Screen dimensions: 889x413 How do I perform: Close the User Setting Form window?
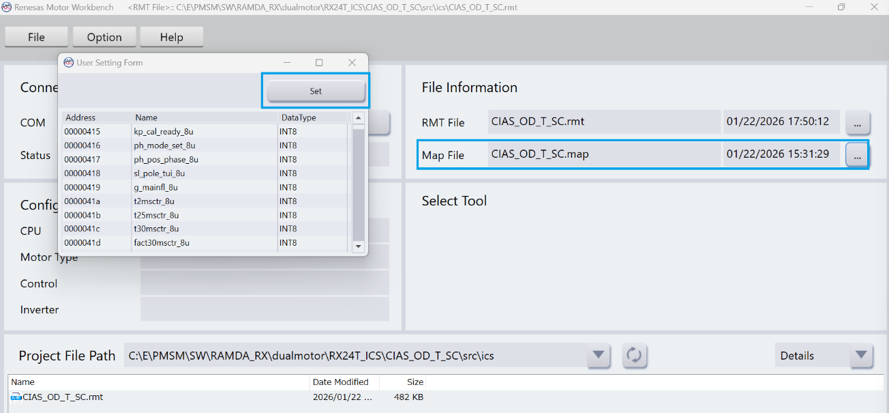[x=352, y=62]
